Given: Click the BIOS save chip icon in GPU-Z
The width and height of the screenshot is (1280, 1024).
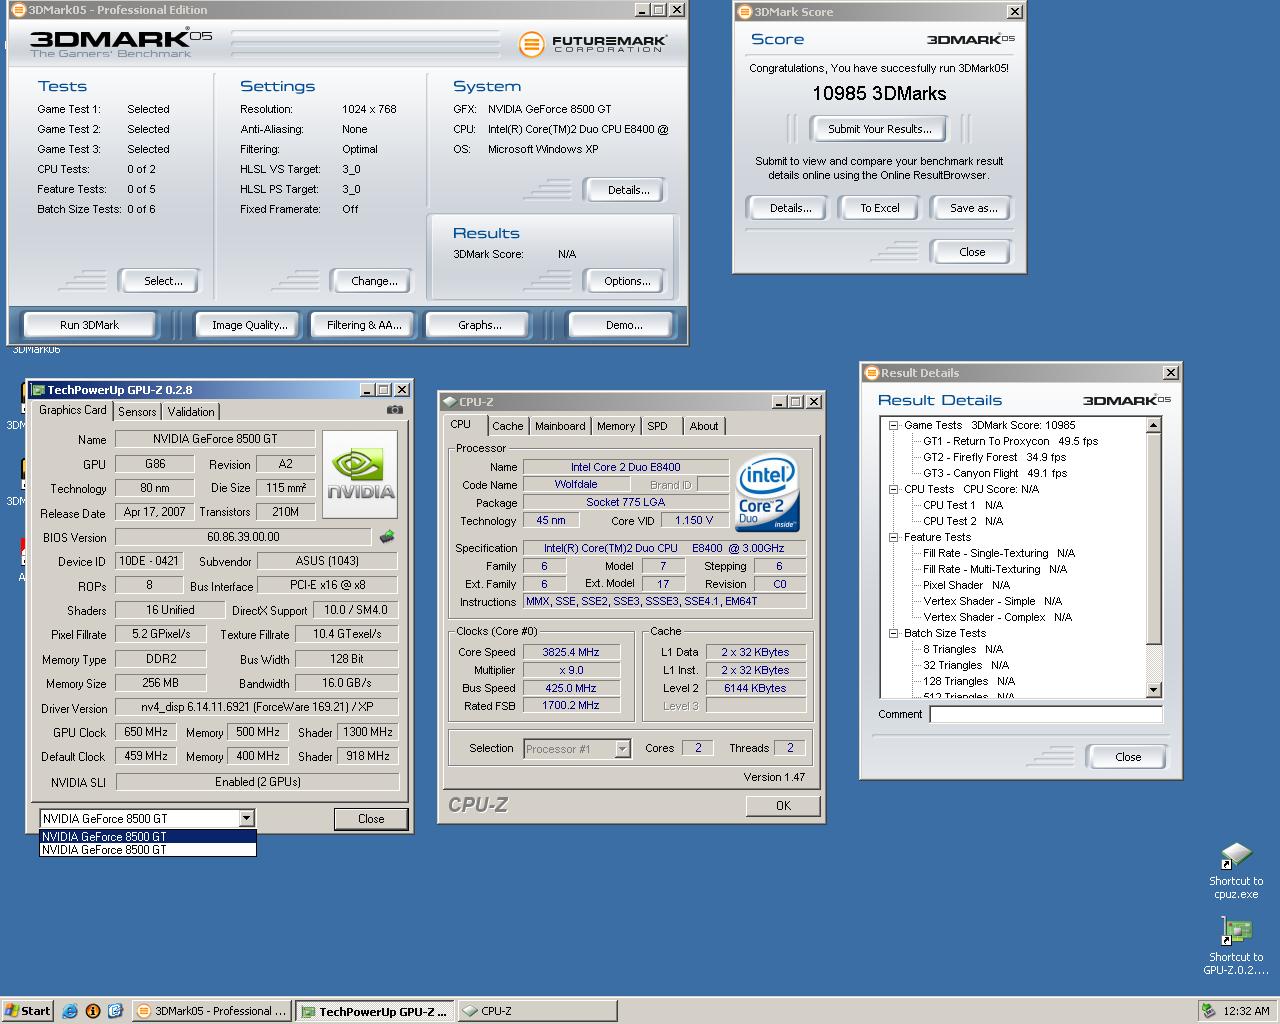Looking at the screenshot, I should [x=387, y=537].
